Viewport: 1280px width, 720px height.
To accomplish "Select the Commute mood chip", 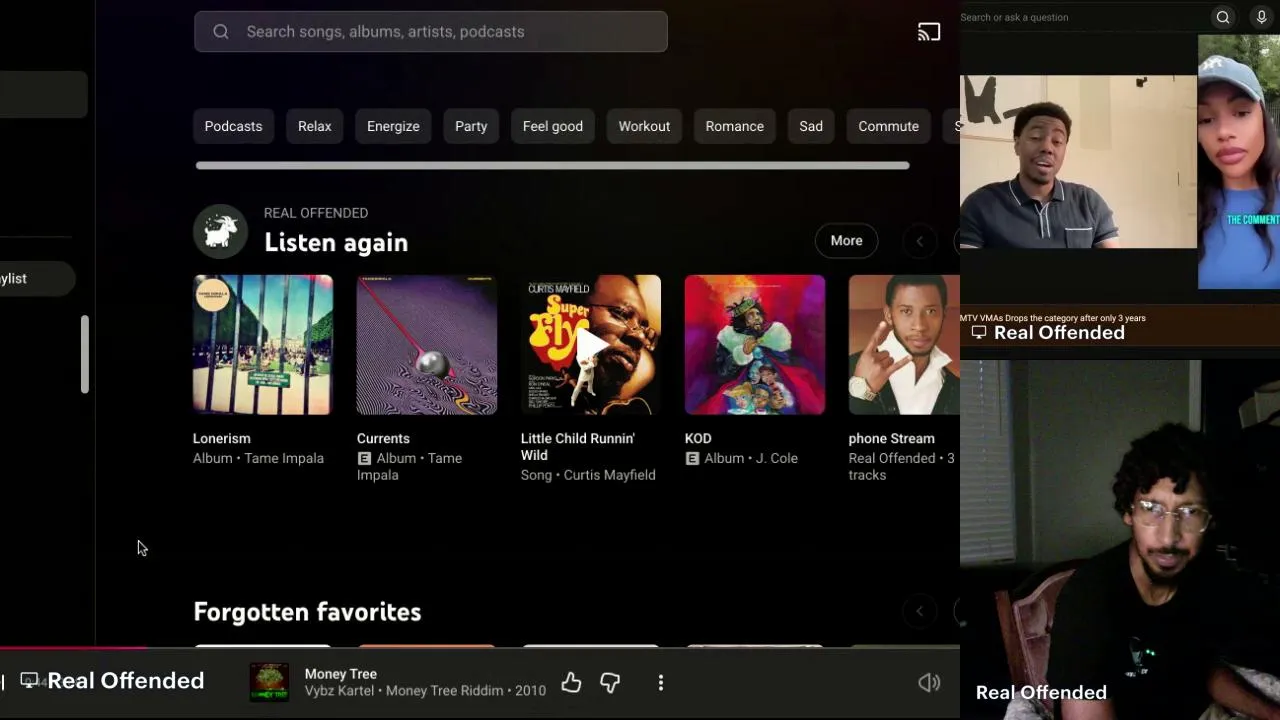I will pos(888,126).
